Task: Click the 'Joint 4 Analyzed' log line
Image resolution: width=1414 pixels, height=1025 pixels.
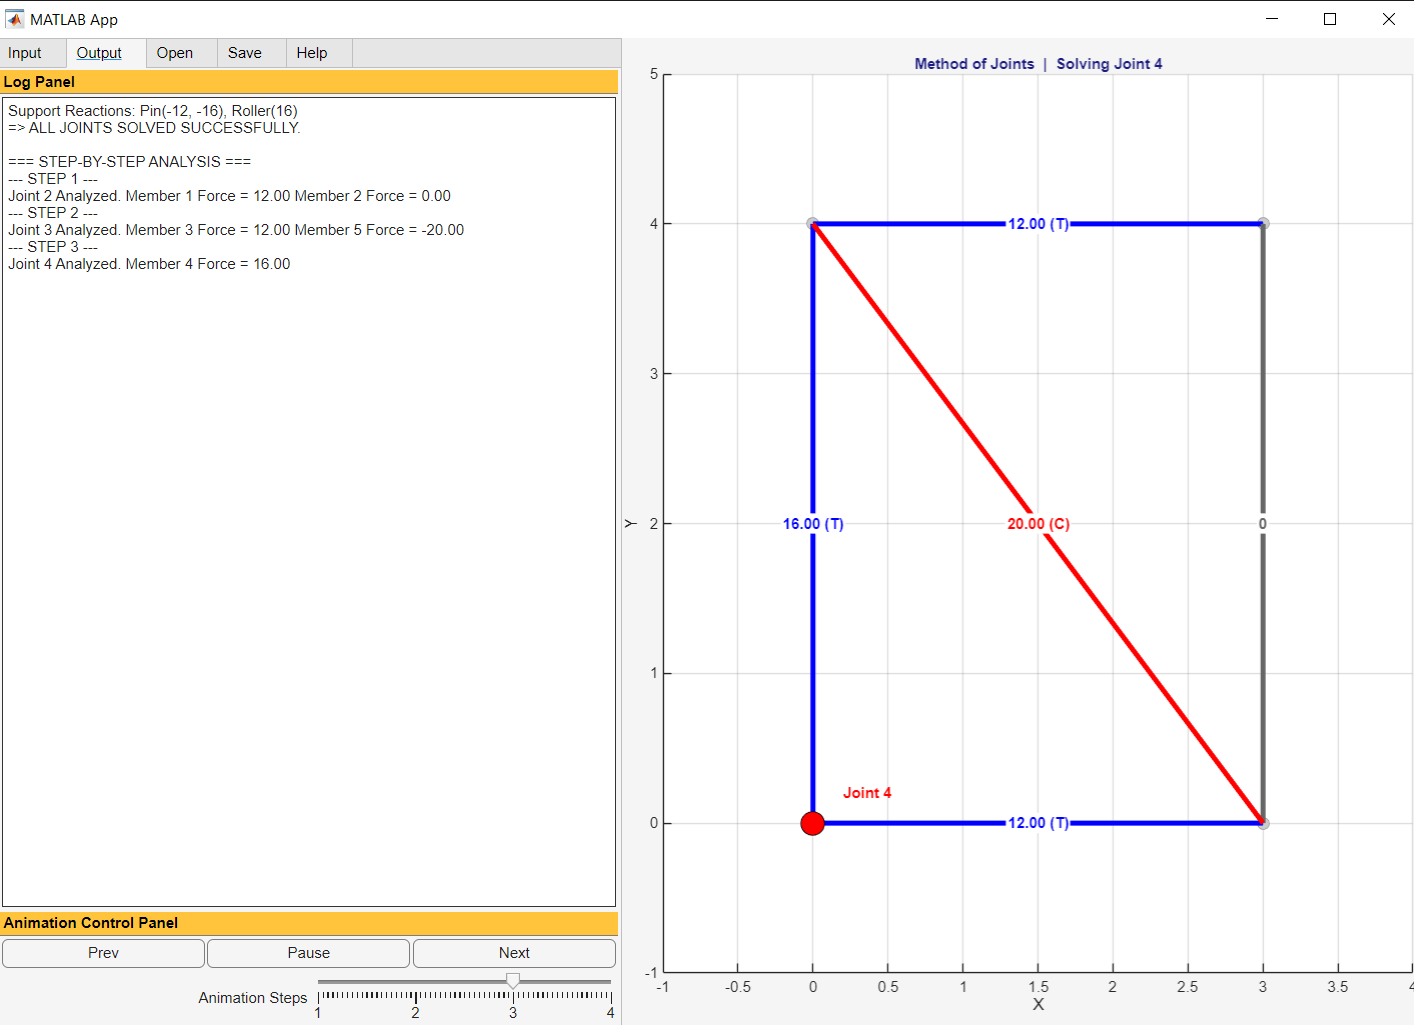Action: (149, 264)
